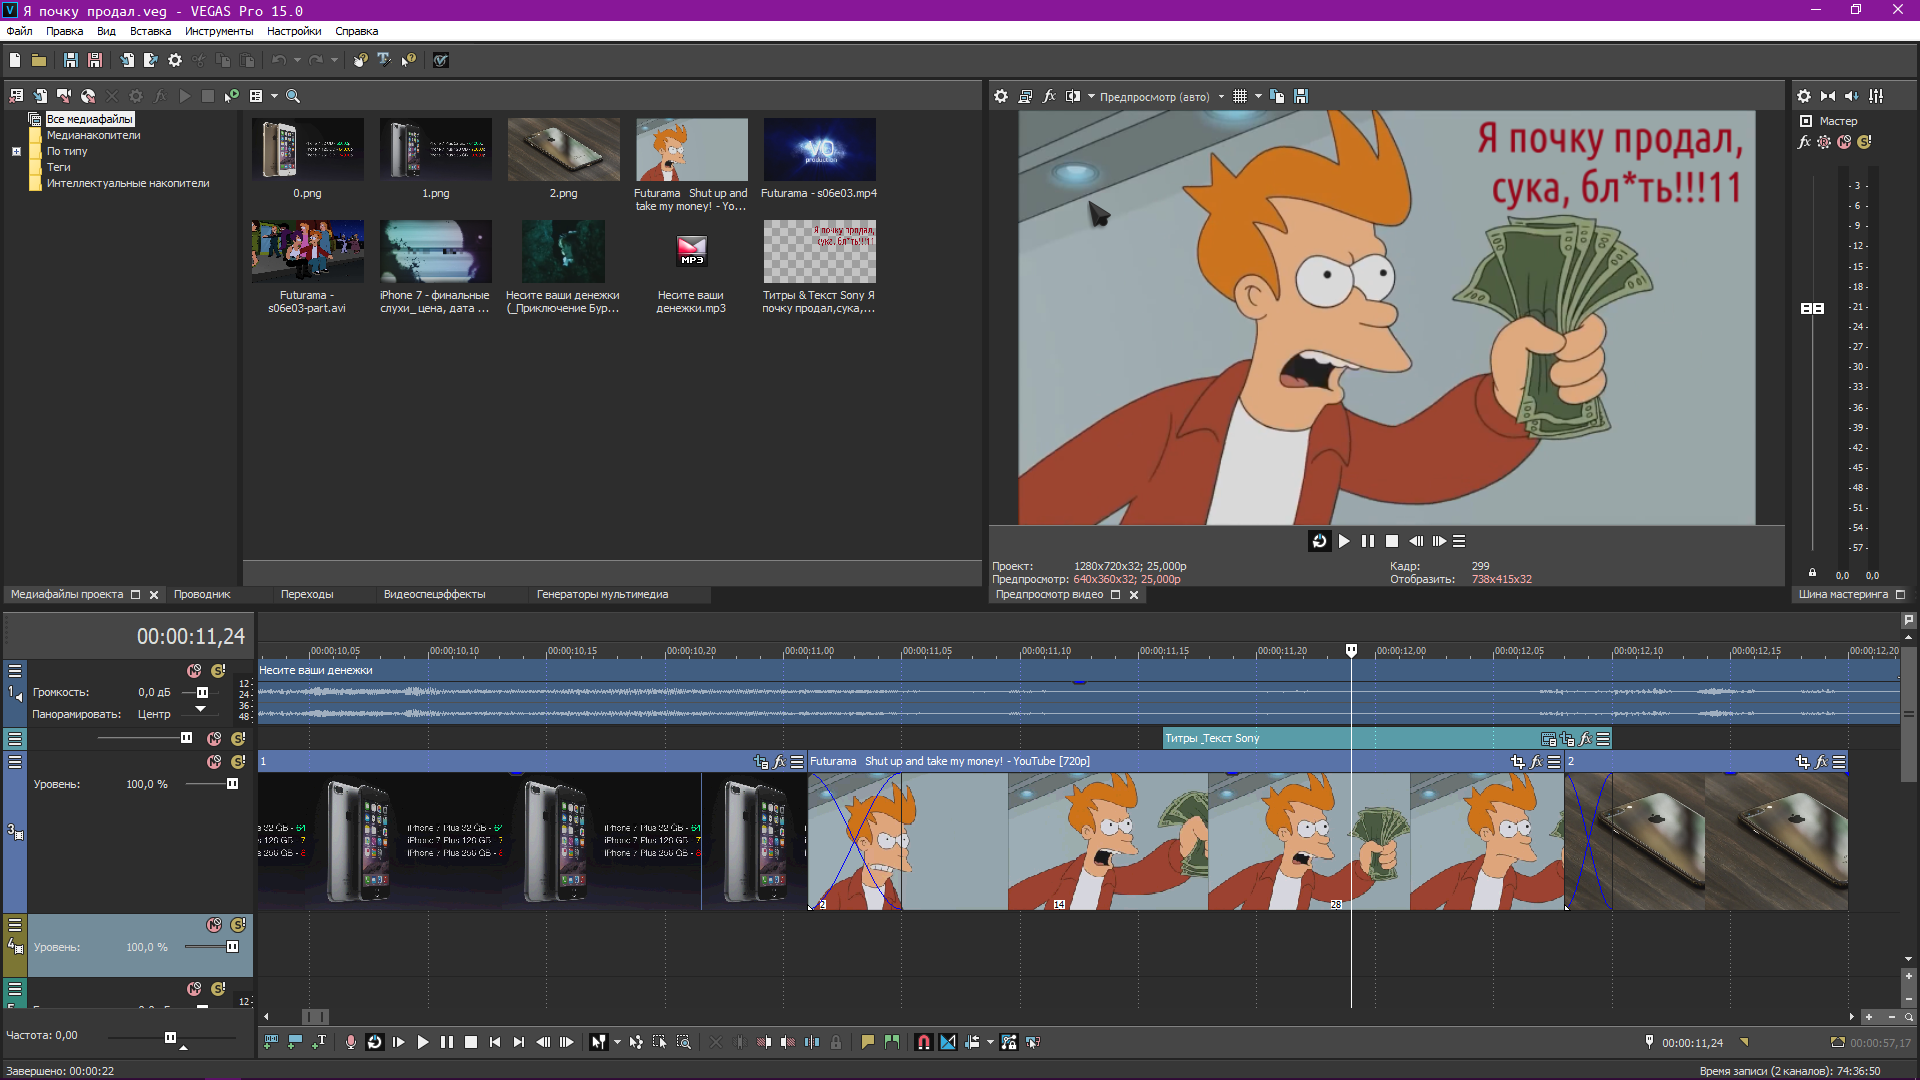The height and width of the screenshot is (1080, 1920).
Task: Toggle automatic crossfades in timeline toolbar
Action: 948,1042
